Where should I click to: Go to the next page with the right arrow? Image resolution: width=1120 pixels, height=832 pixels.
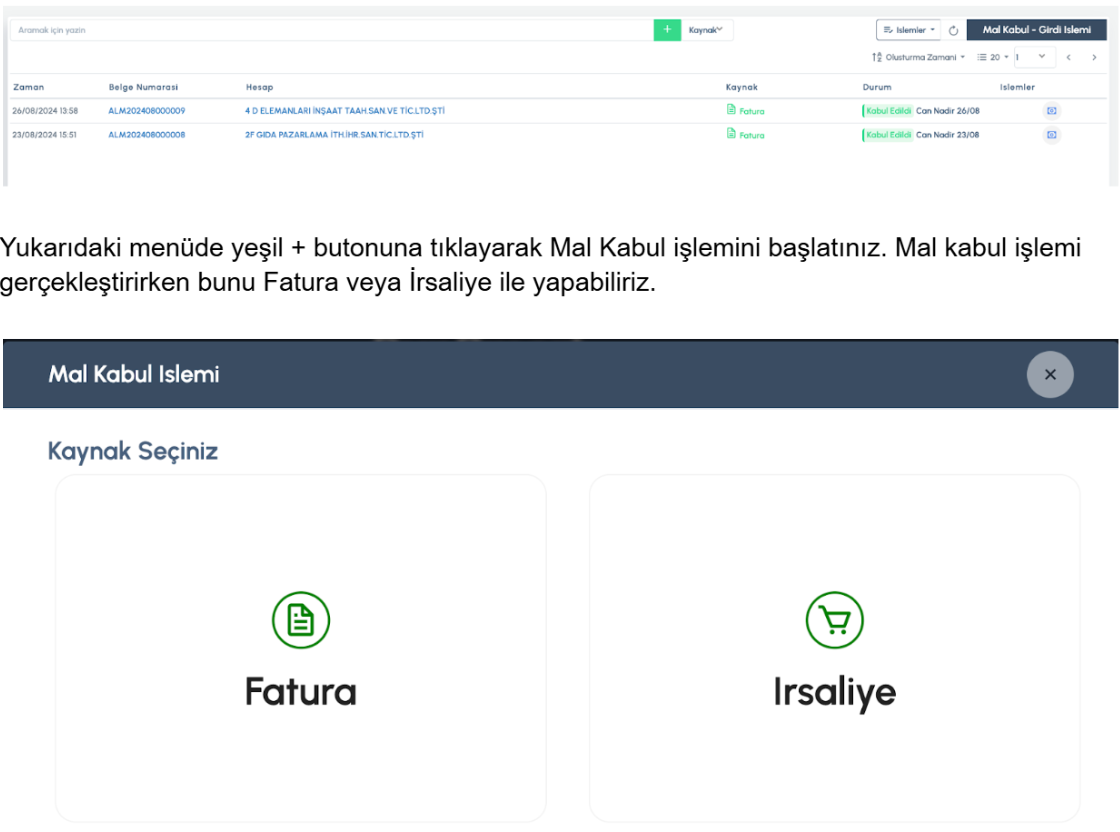click(x=1094, y=57)
